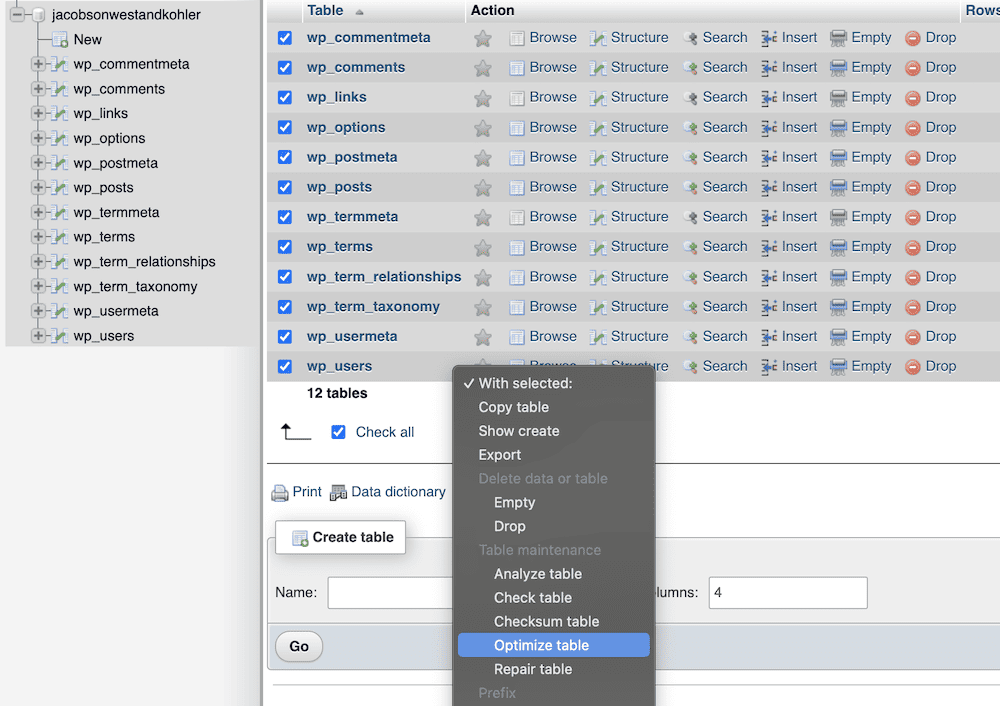The image size is (1000, 706).
Task: Click the red Drop icon for wp_comments
Action: click(x=913, y=68)
